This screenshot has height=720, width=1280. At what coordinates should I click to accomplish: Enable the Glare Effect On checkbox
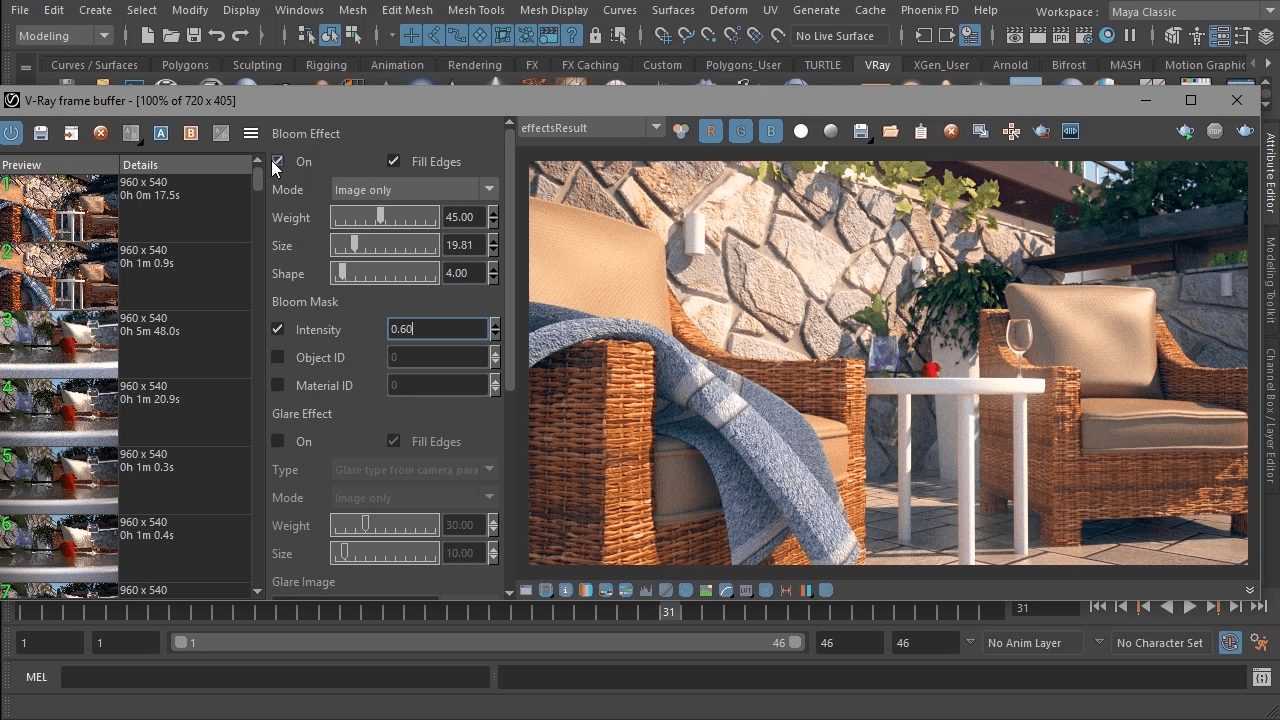277,441
